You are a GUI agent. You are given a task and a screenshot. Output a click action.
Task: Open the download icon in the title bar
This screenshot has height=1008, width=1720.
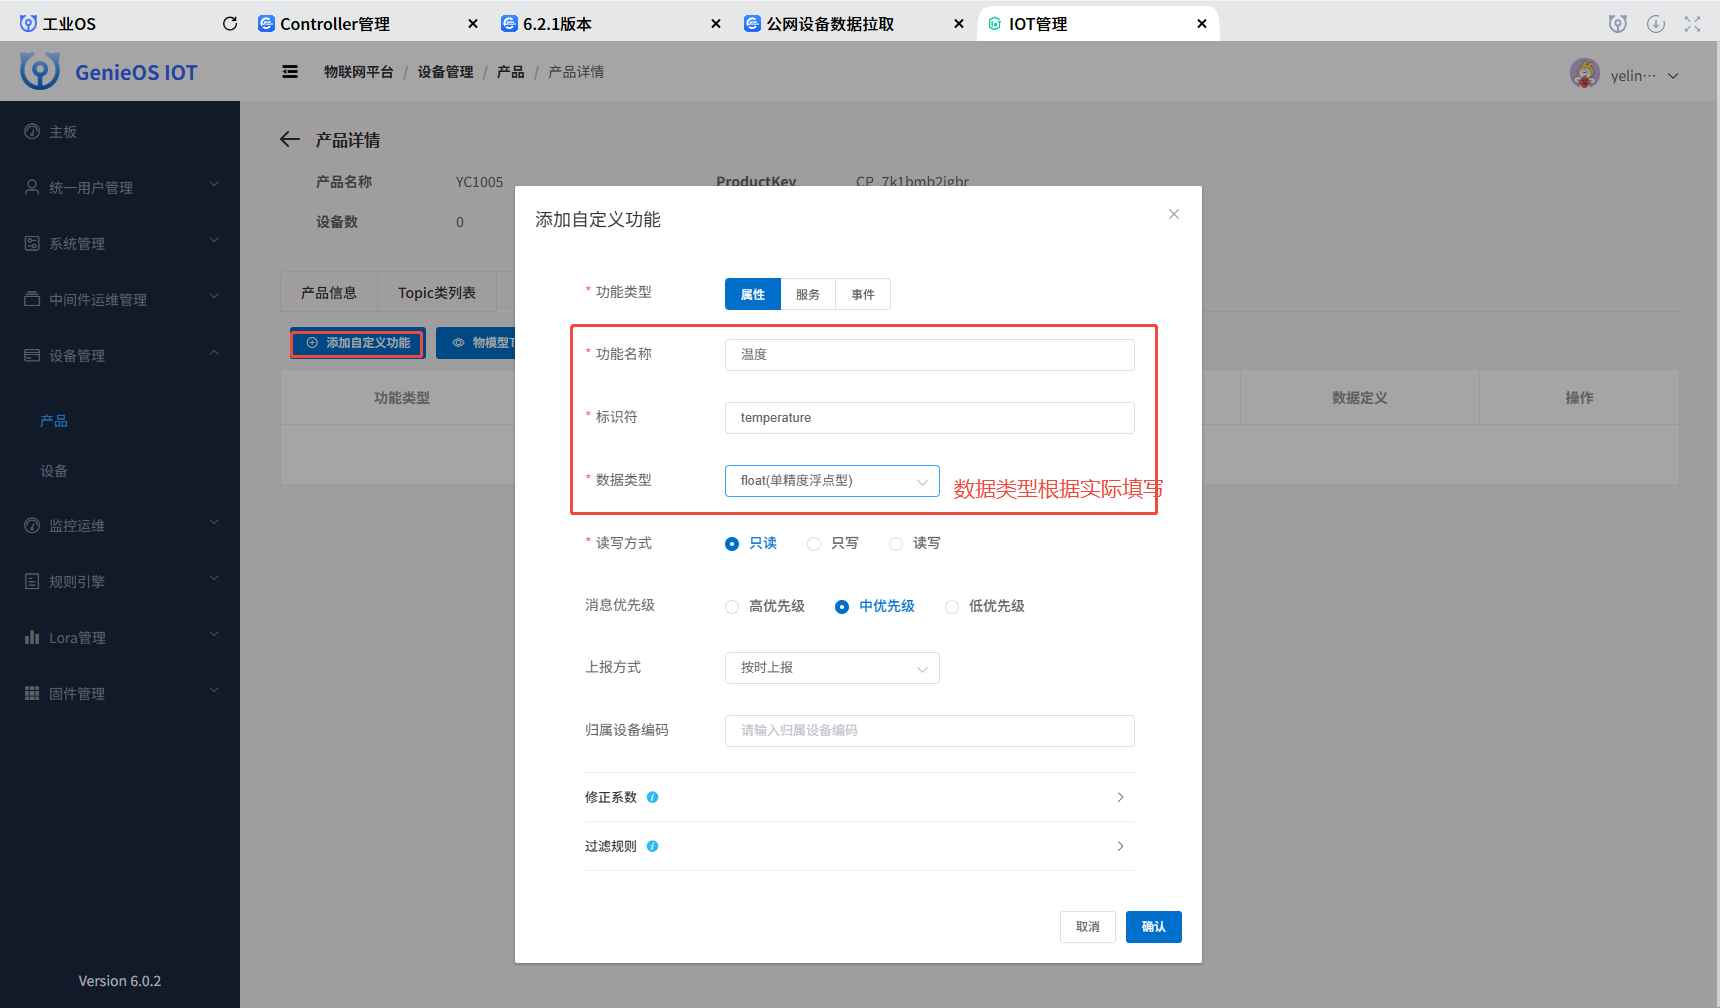point(1656,22)
